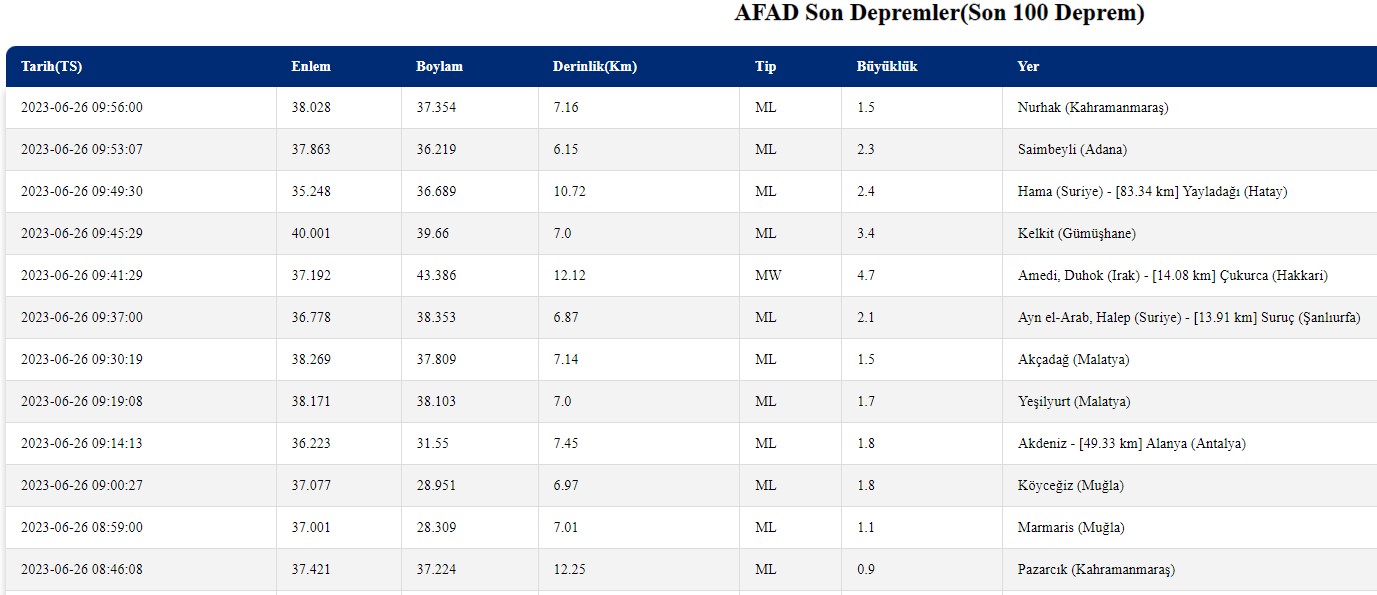The width and height of the screenshot is (1377, 595).
Task: Click the 2023-06-26 09:41:29 date cell
Action: click(x=81, y=276)
